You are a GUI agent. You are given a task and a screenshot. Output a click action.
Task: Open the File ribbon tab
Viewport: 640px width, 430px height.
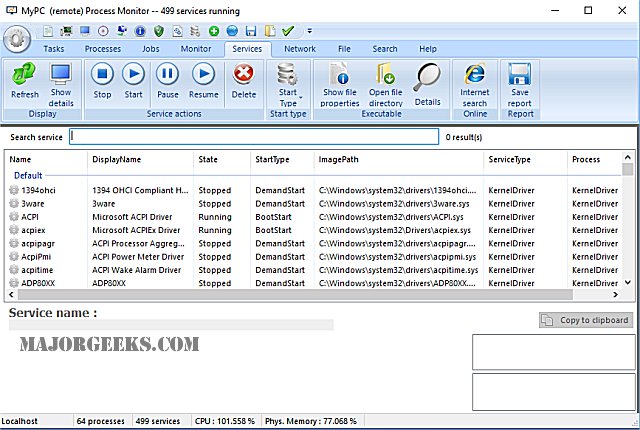[344, 49]
